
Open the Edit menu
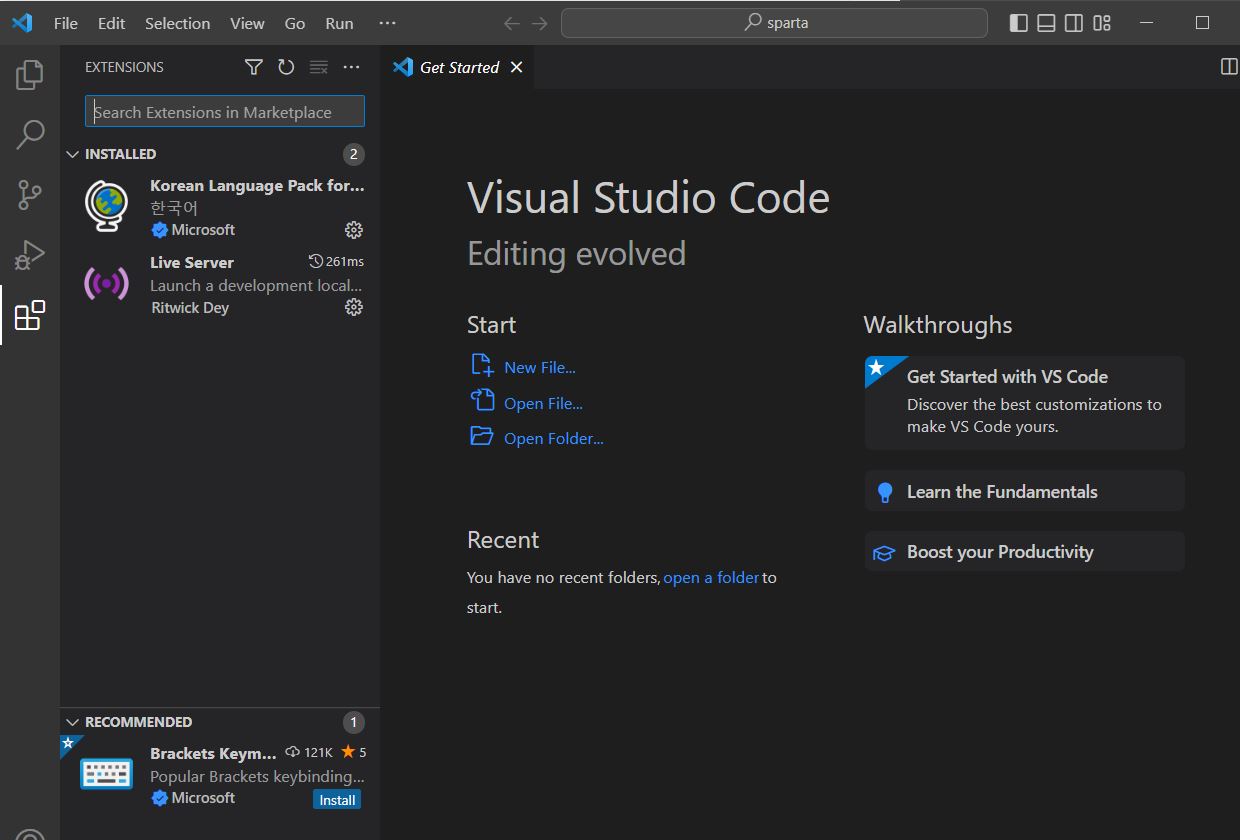pyautogui.click(x=112, y=23)
